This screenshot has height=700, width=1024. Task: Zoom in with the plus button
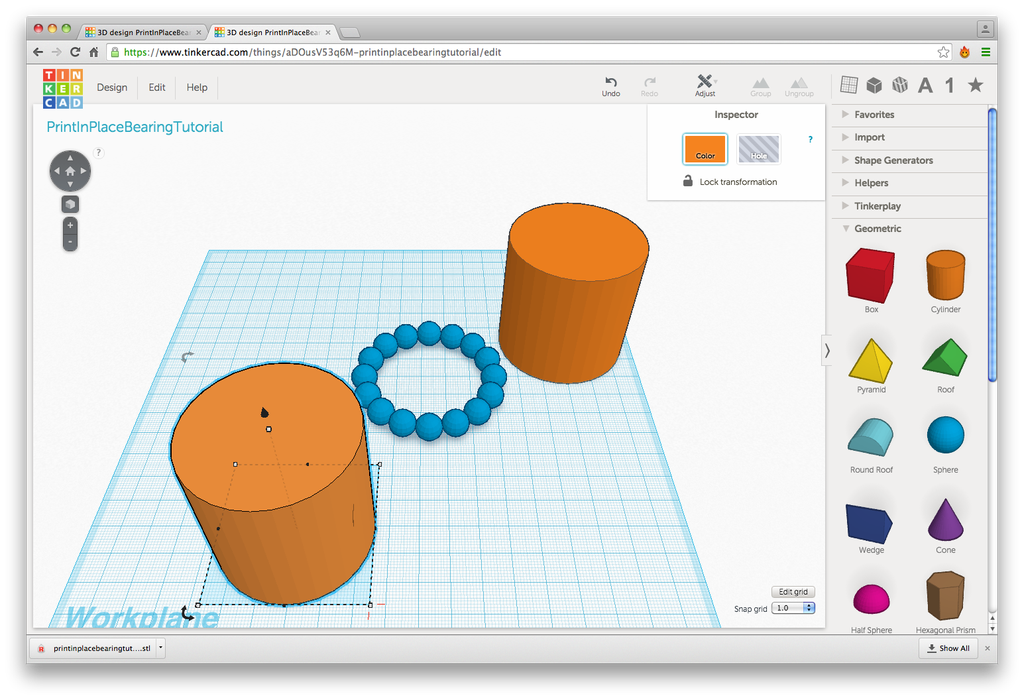(70, 225)
